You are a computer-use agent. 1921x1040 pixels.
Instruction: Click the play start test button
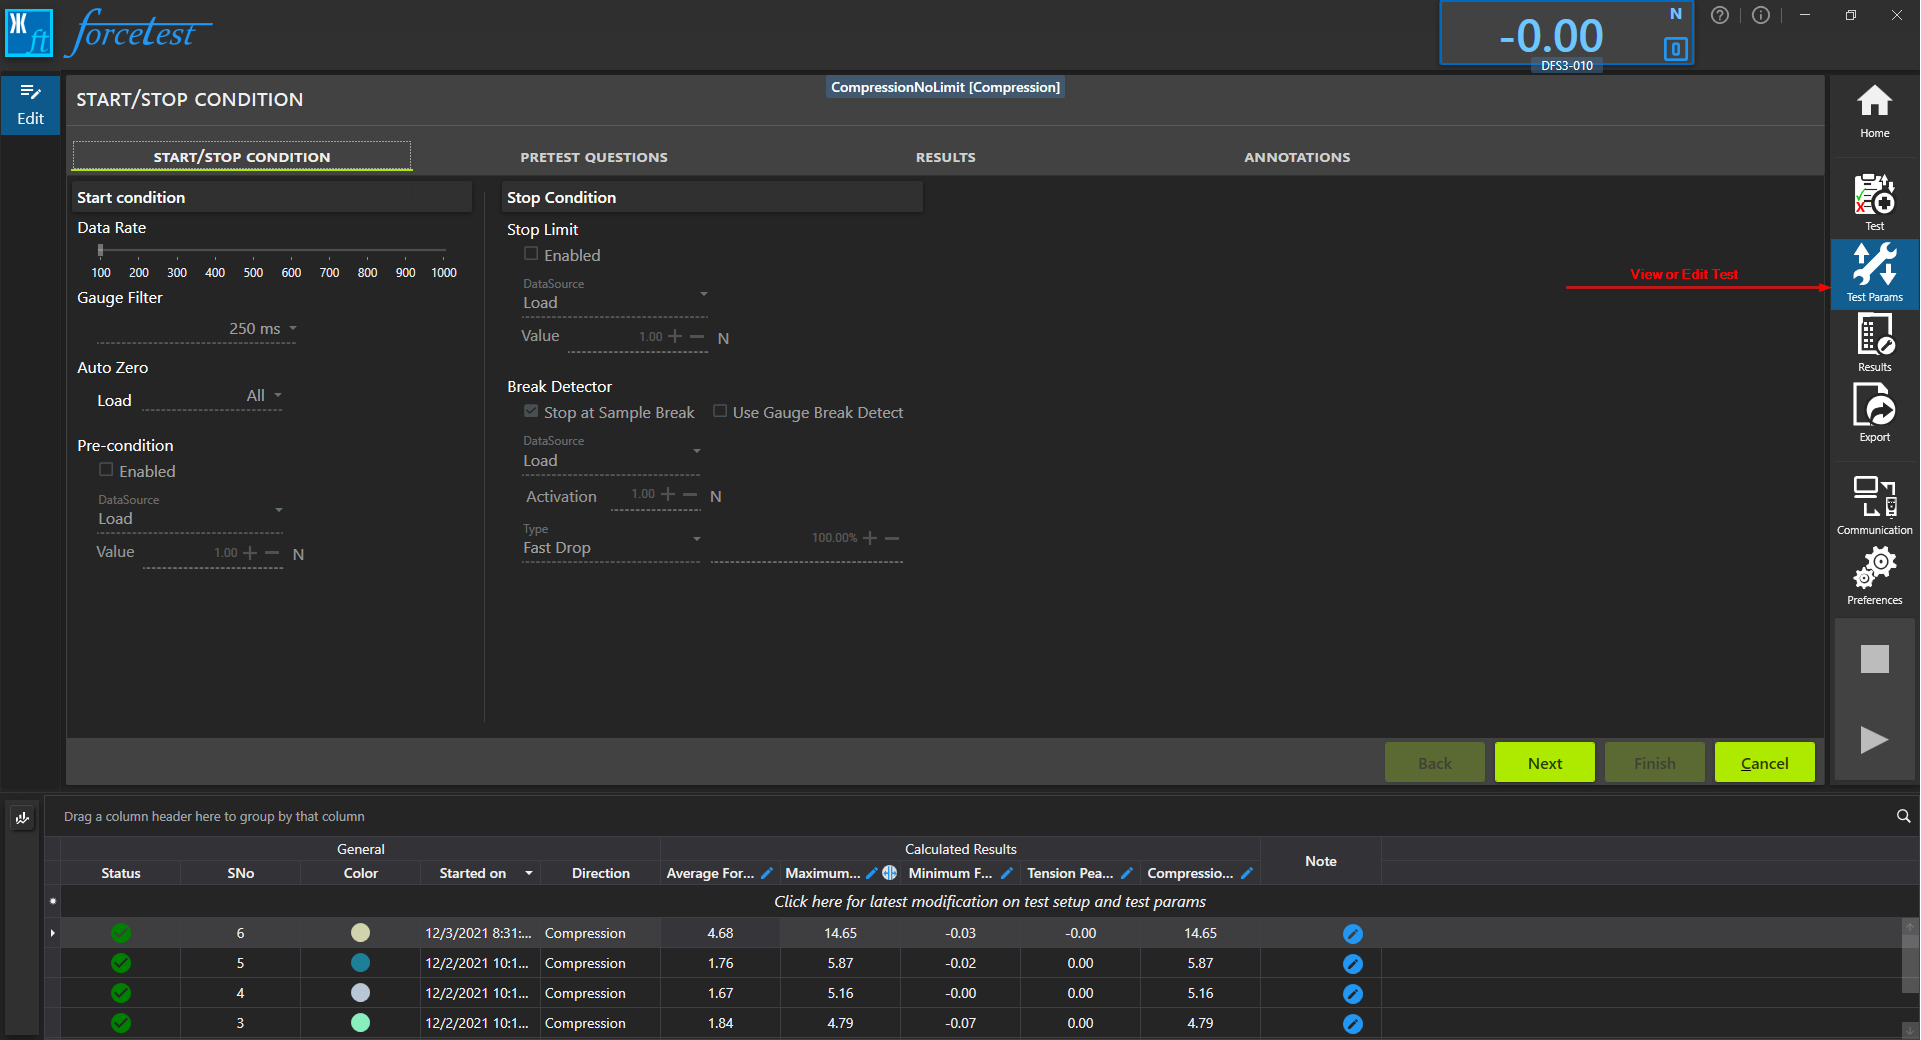(1874, 740)
